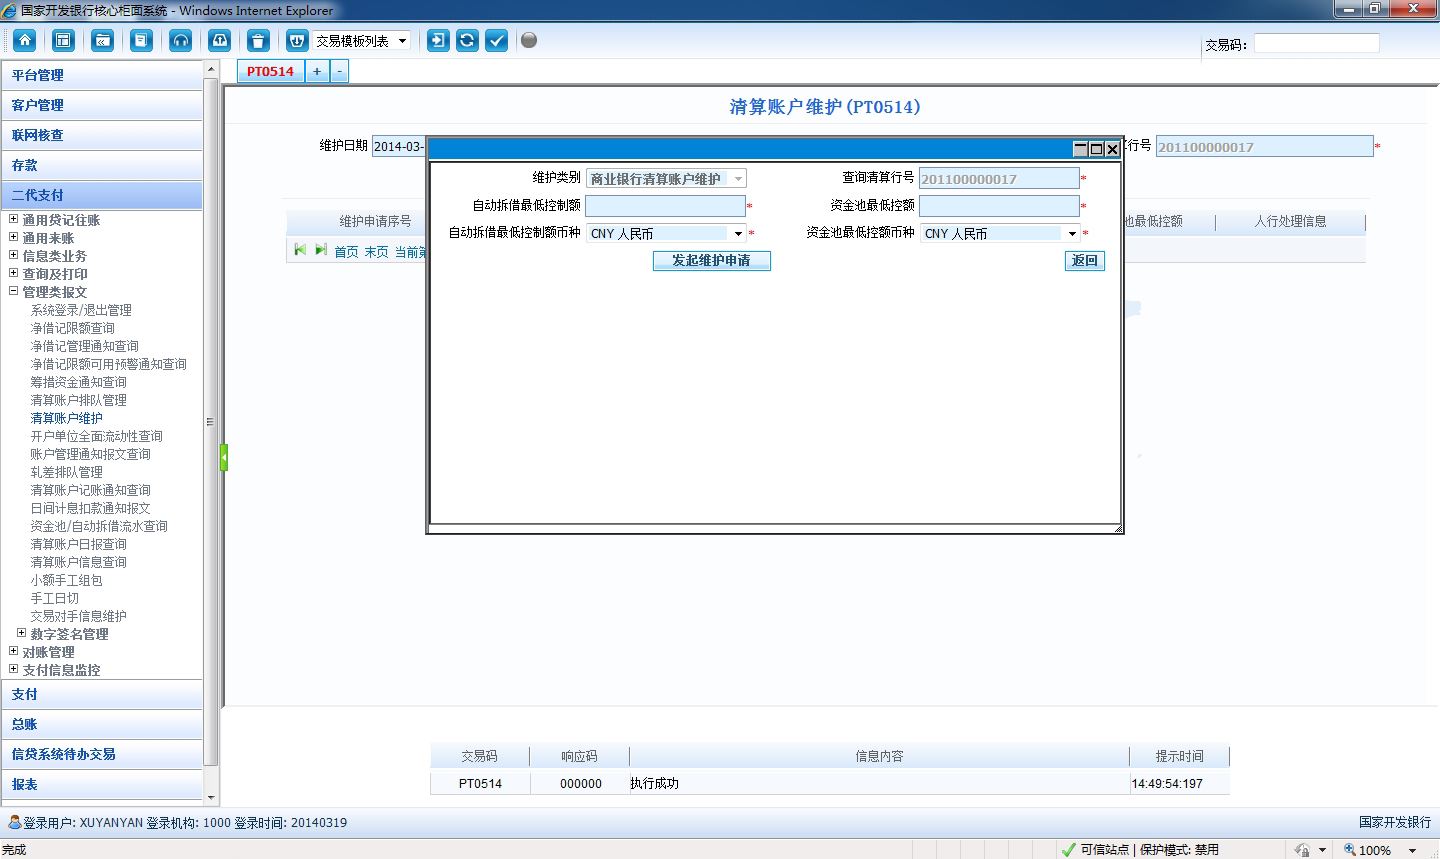Open 筹措资金通知查询 item

(78, 382)
